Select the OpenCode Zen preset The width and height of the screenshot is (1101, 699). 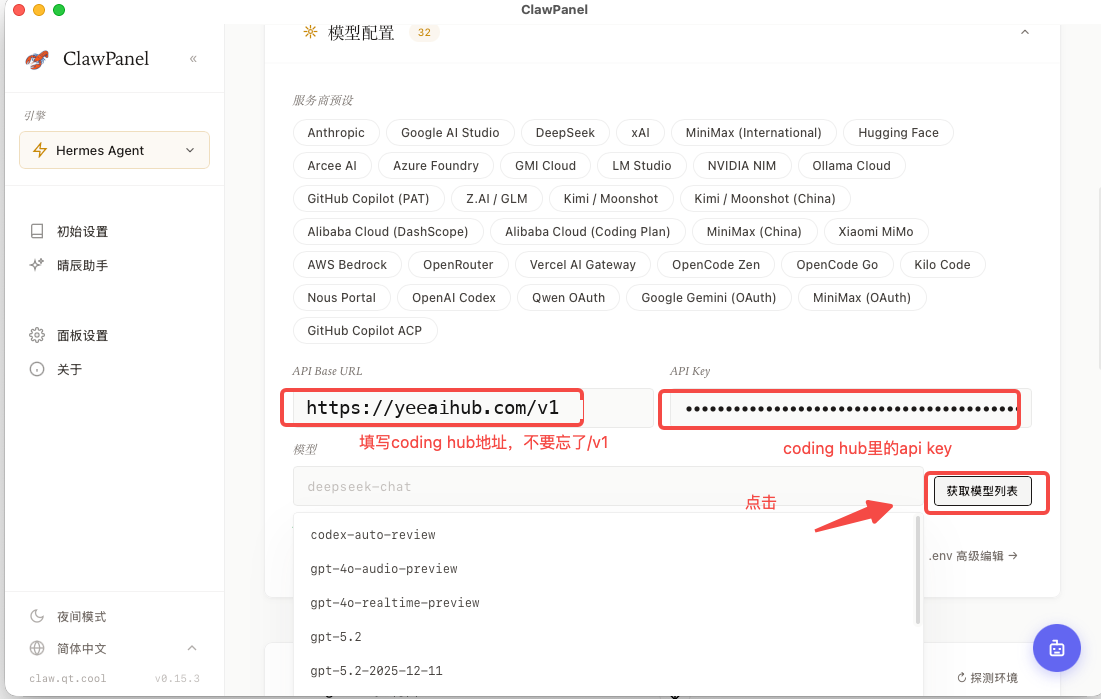[x=716, y=265]
